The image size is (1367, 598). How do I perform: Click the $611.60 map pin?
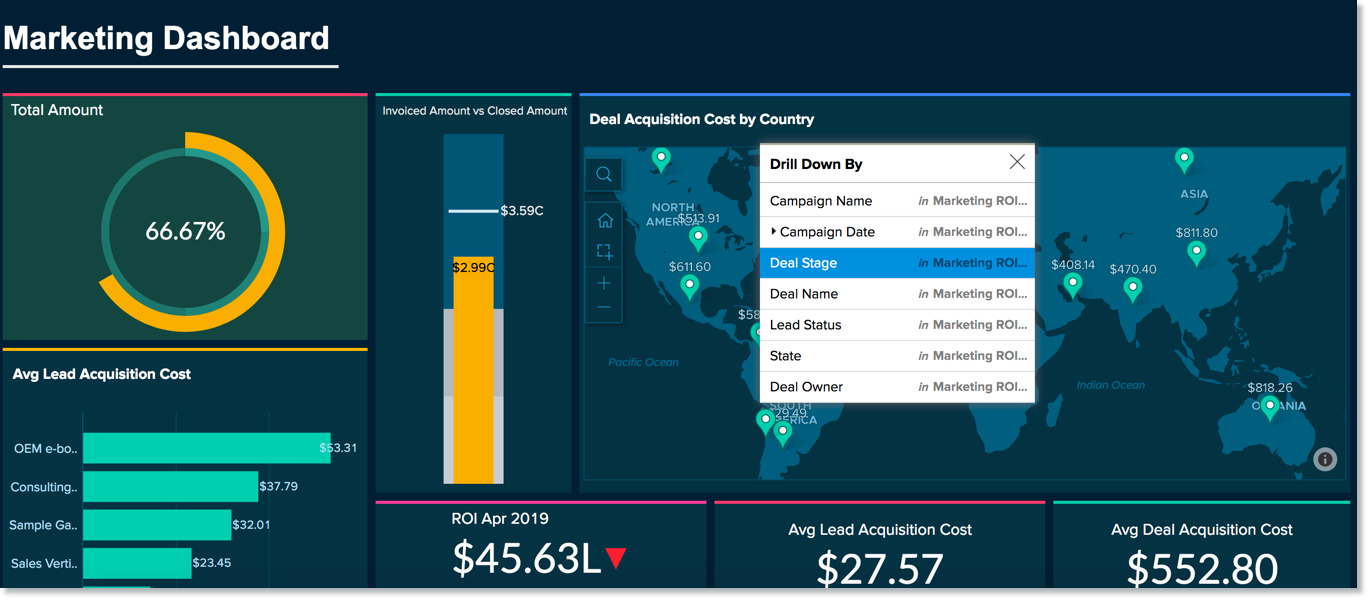click(x=689, y=285)
